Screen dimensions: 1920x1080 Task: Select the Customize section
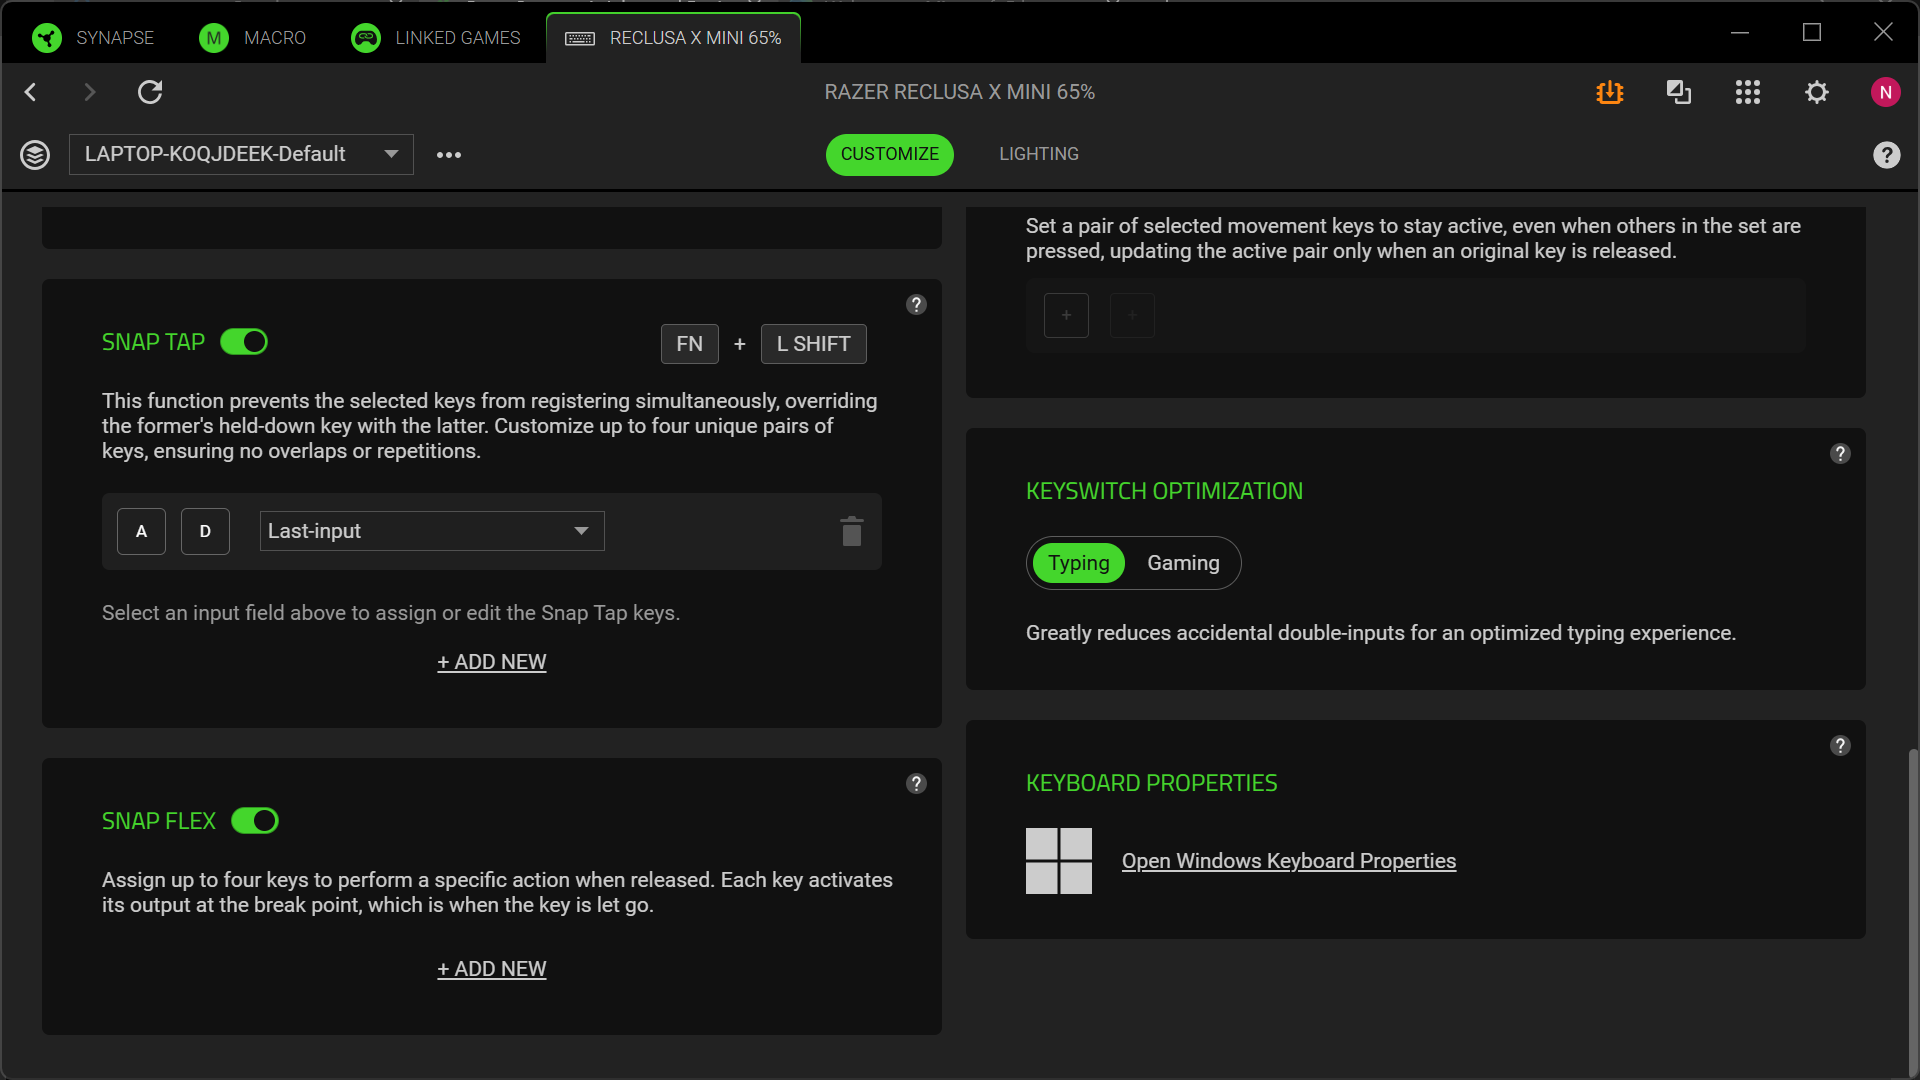890,154
